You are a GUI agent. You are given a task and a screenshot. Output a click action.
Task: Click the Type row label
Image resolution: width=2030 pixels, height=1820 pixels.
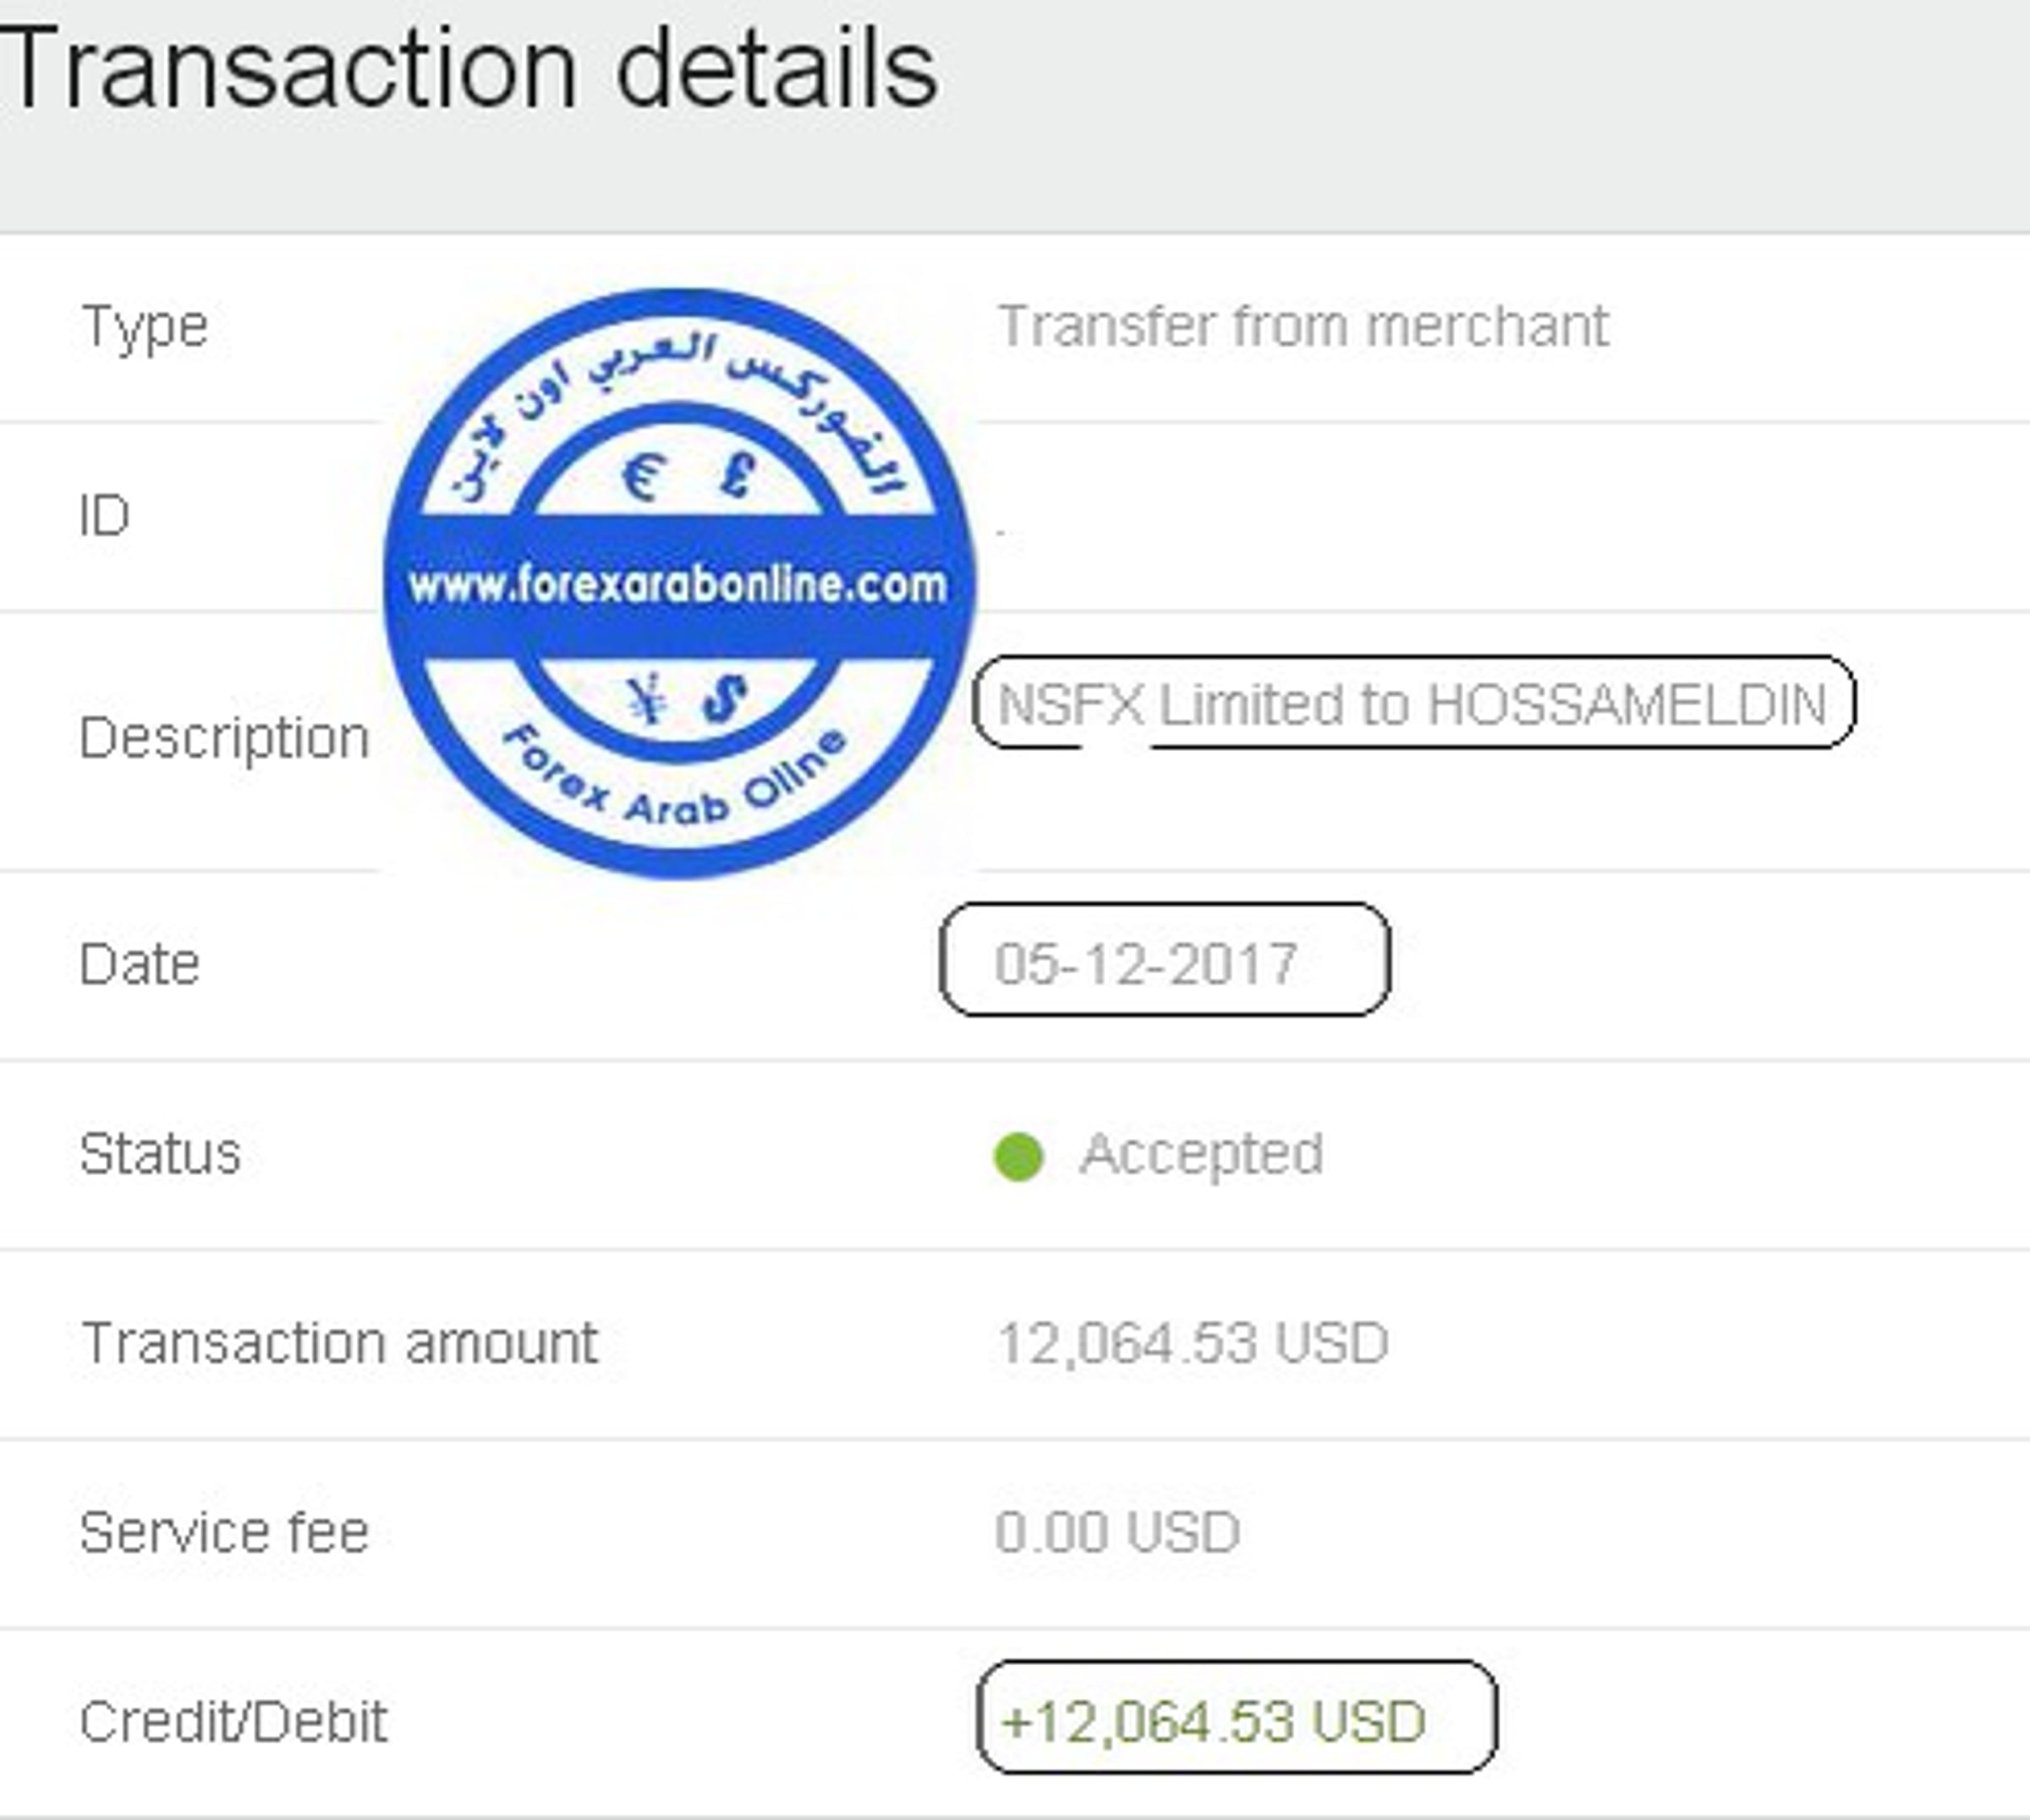144,328
